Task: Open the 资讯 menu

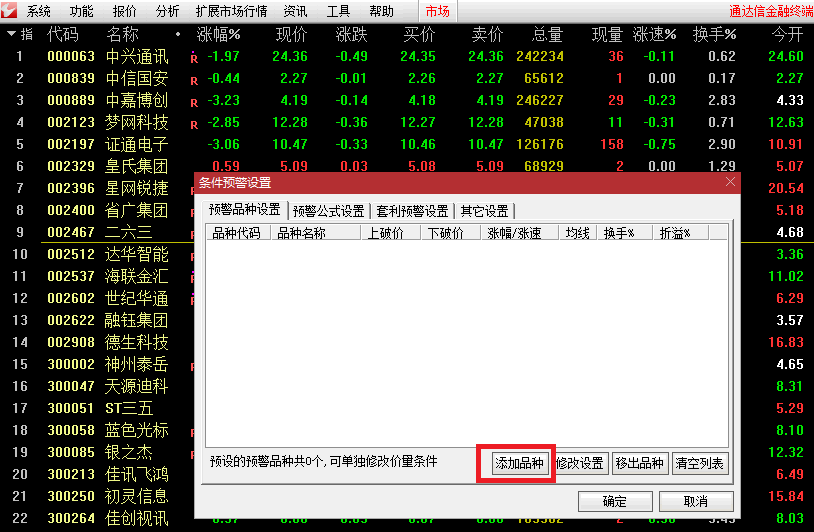Action: click(295, 11)
